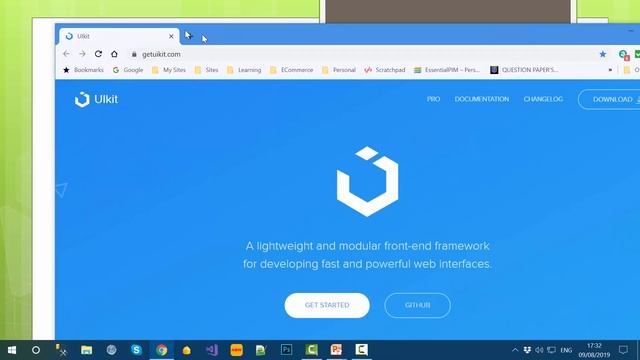Open the ECommerce bookmark folder
This screenshot has width=640, height=360.
click(x=292, y=70)
